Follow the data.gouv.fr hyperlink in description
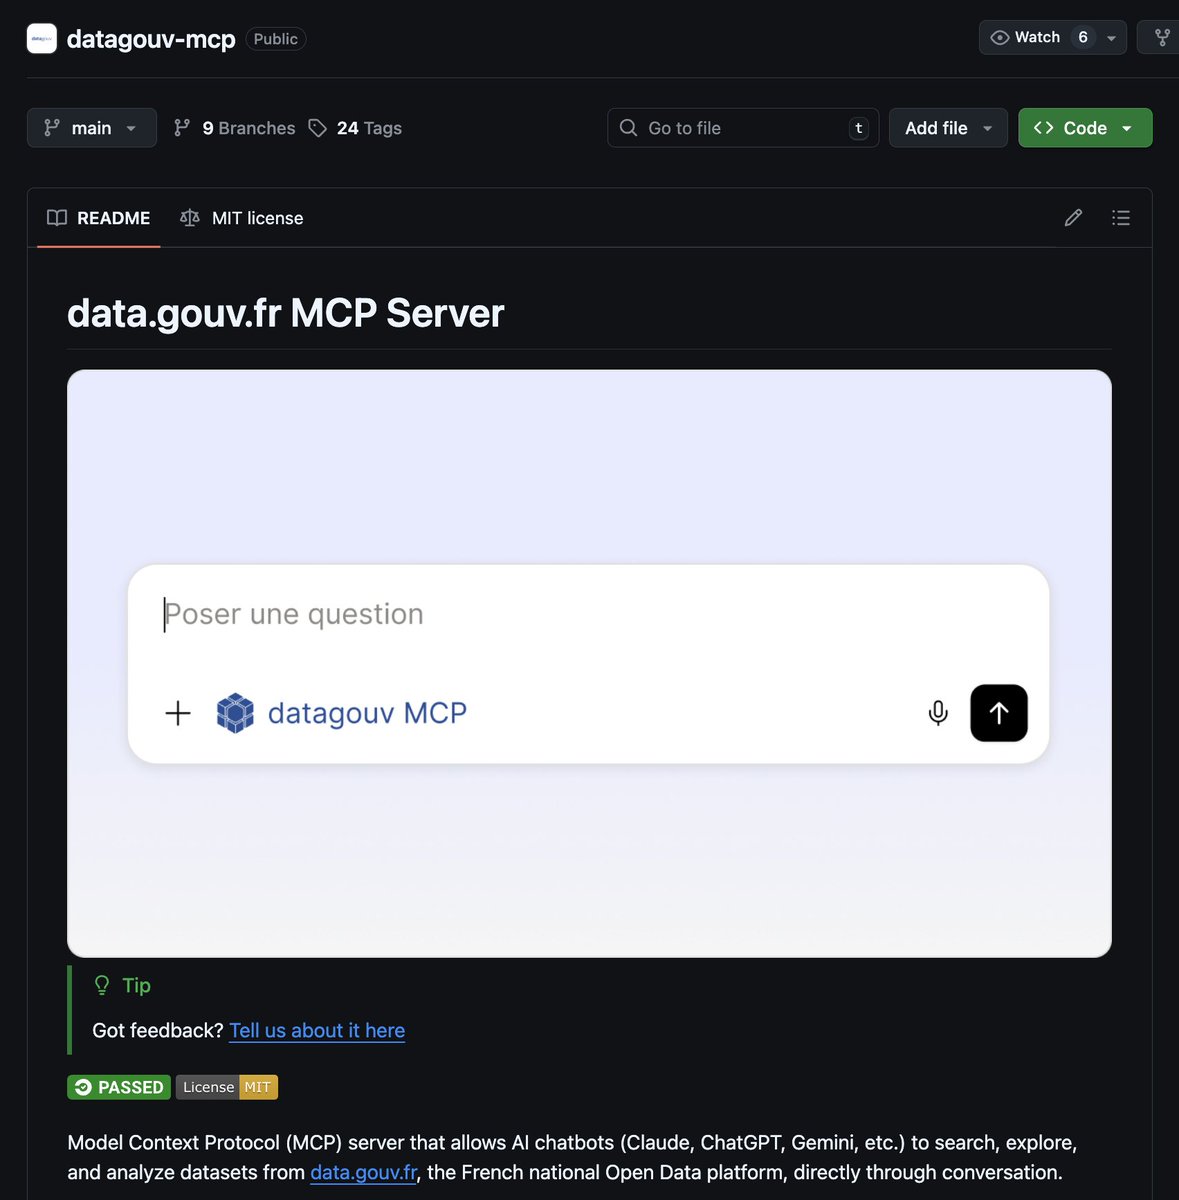The width and height of the screenshot is (1179, 1200). click(364, 1173)
